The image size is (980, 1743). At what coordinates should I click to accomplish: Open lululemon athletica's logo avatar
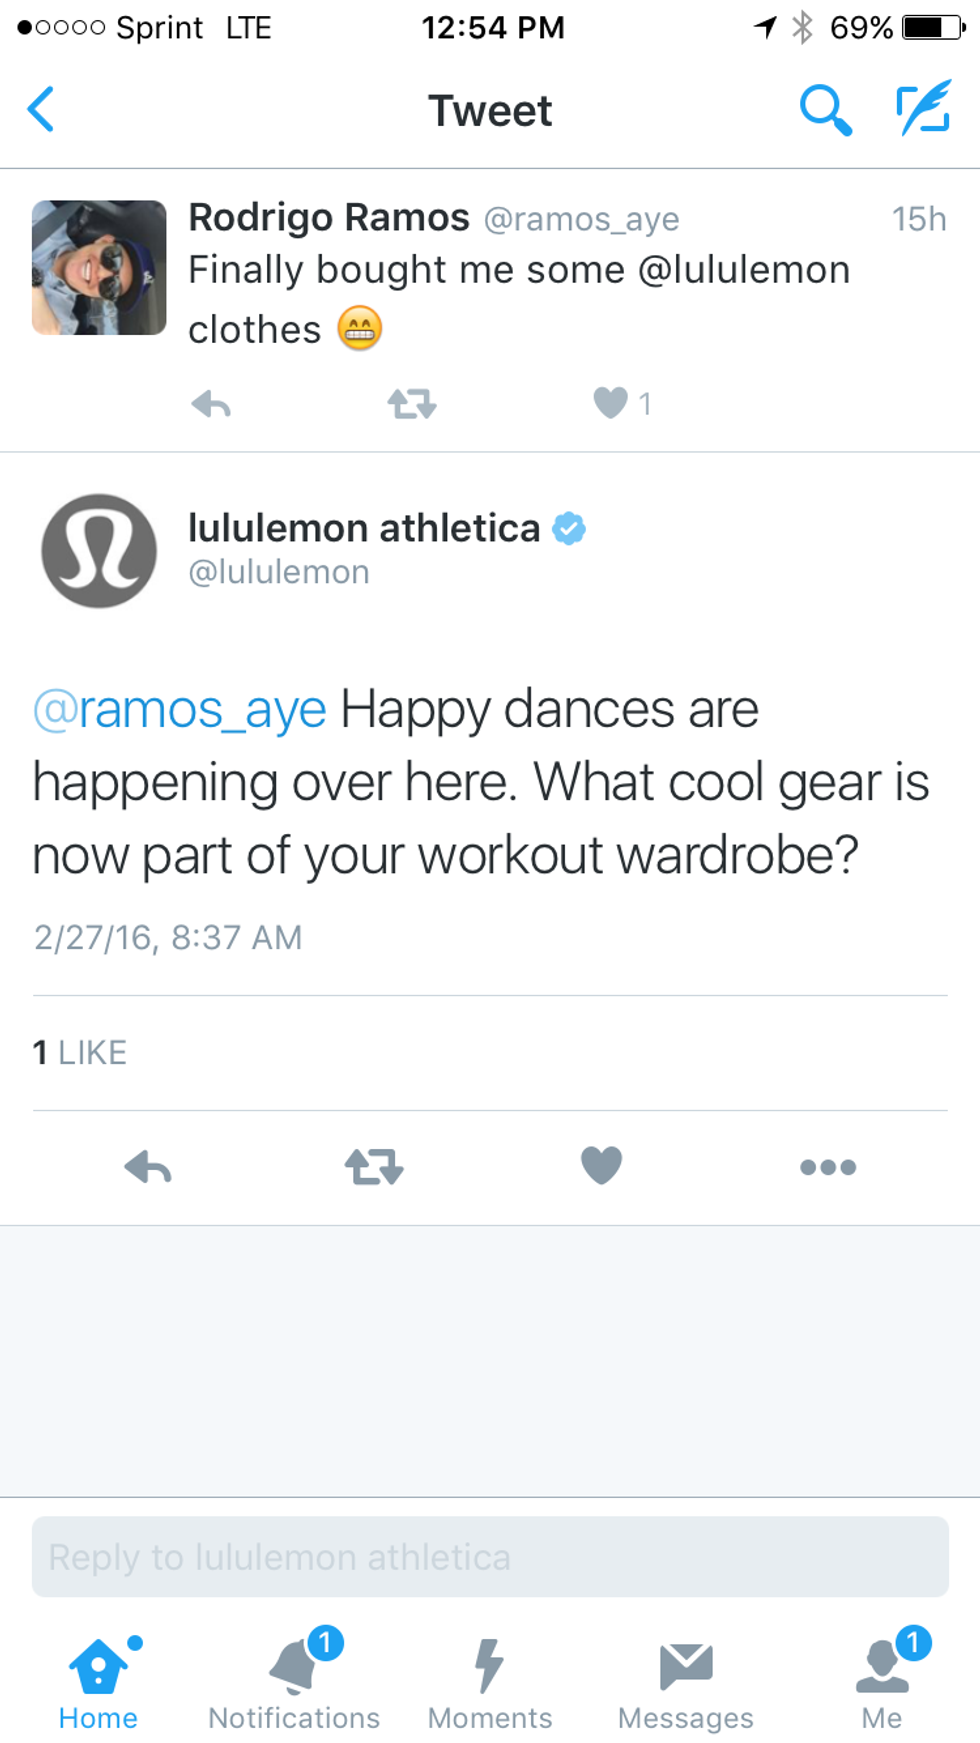click(x=99, y=551)
